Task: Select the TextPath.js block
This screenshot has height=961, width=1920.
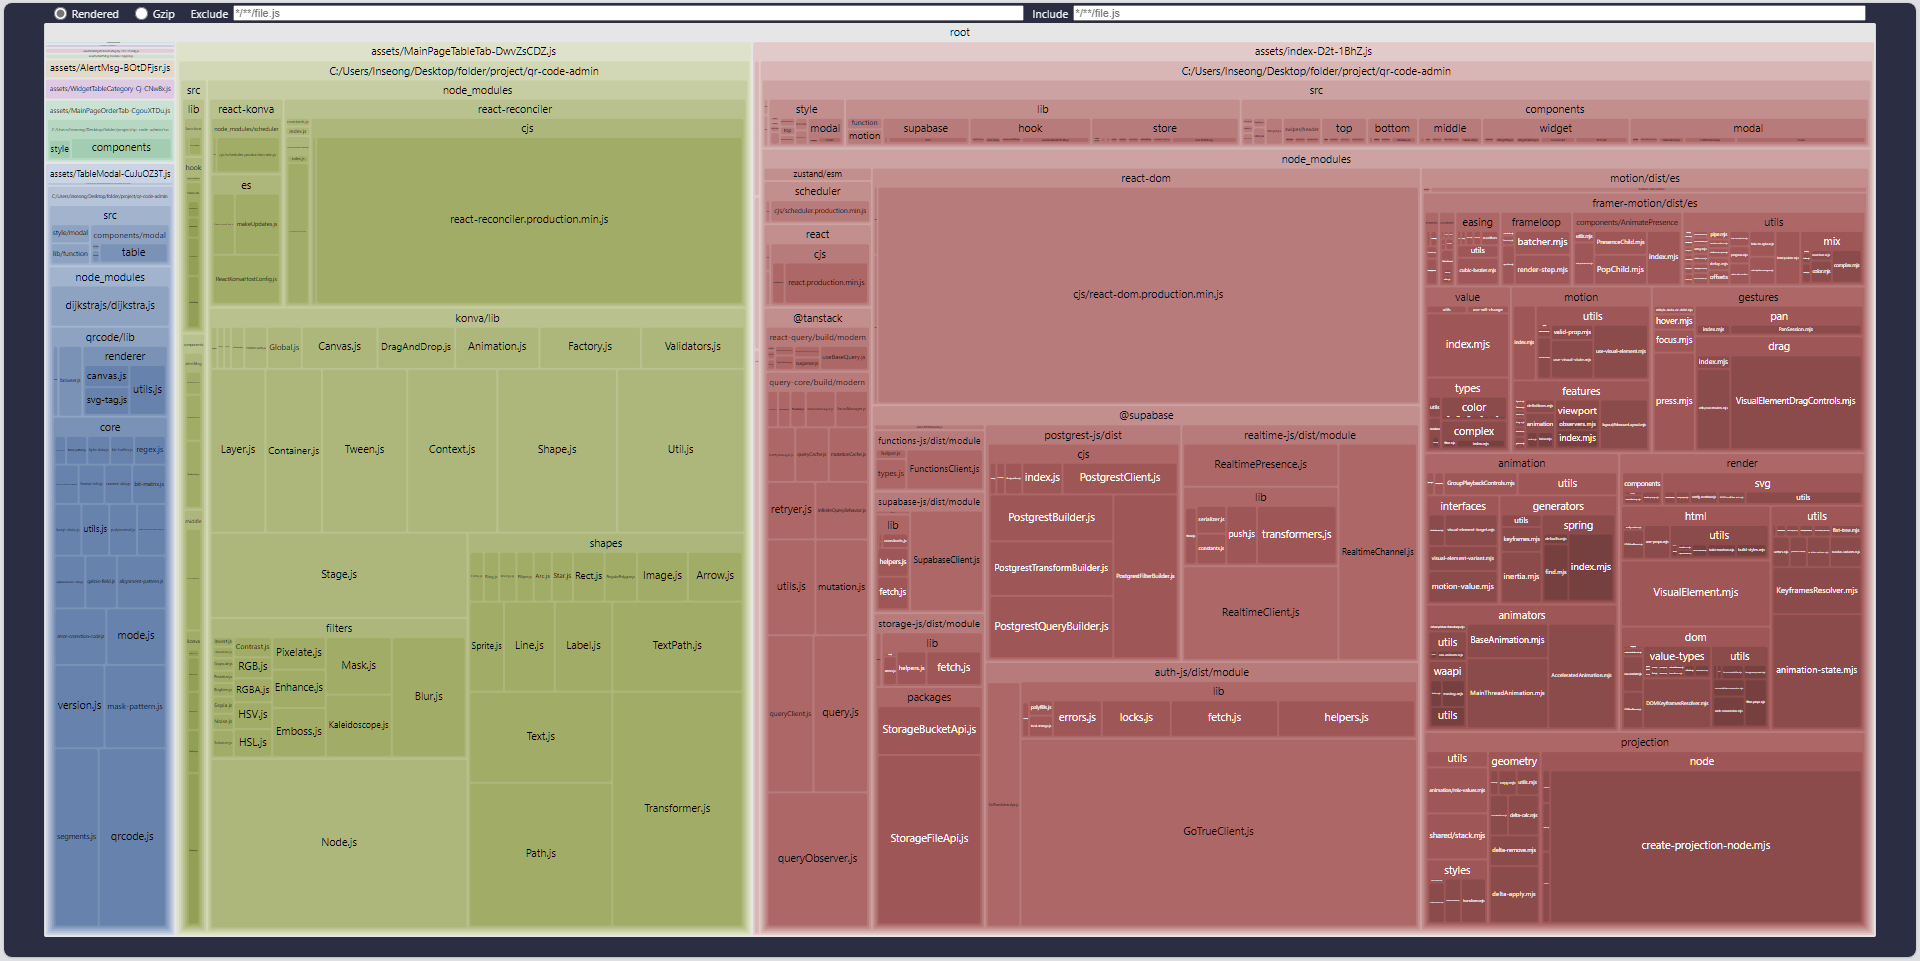Action: coord(677,646)
